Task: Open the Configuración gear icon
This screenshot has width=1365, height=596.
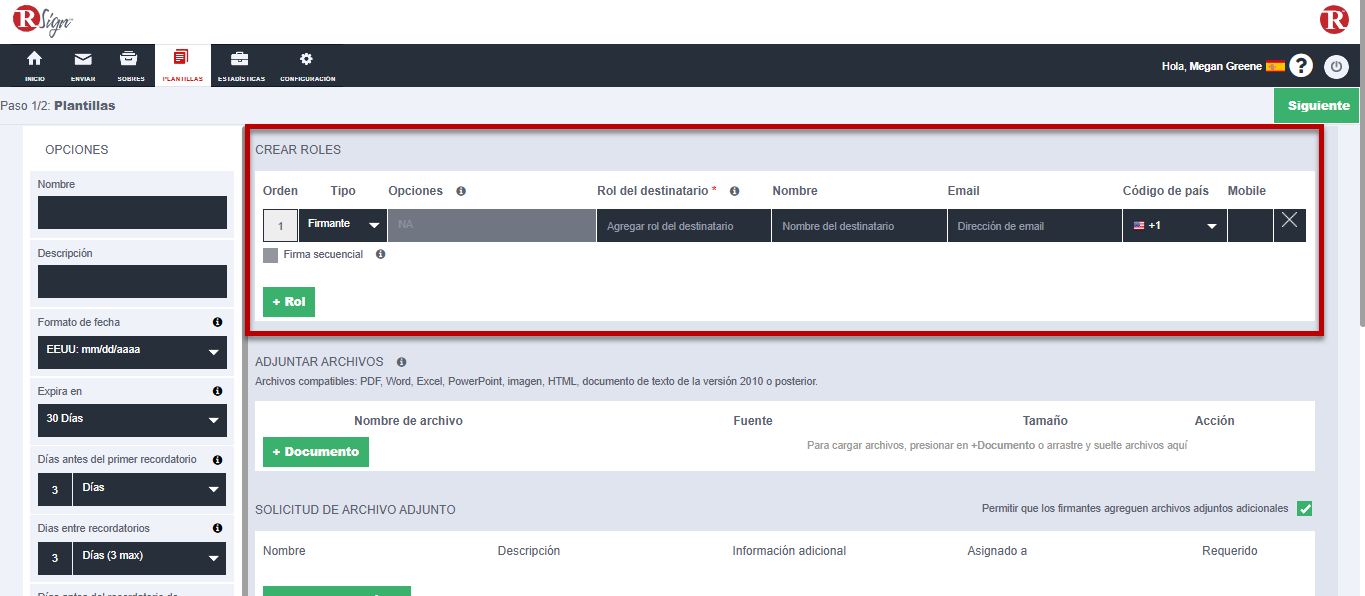Action: [x=307, y=60]
